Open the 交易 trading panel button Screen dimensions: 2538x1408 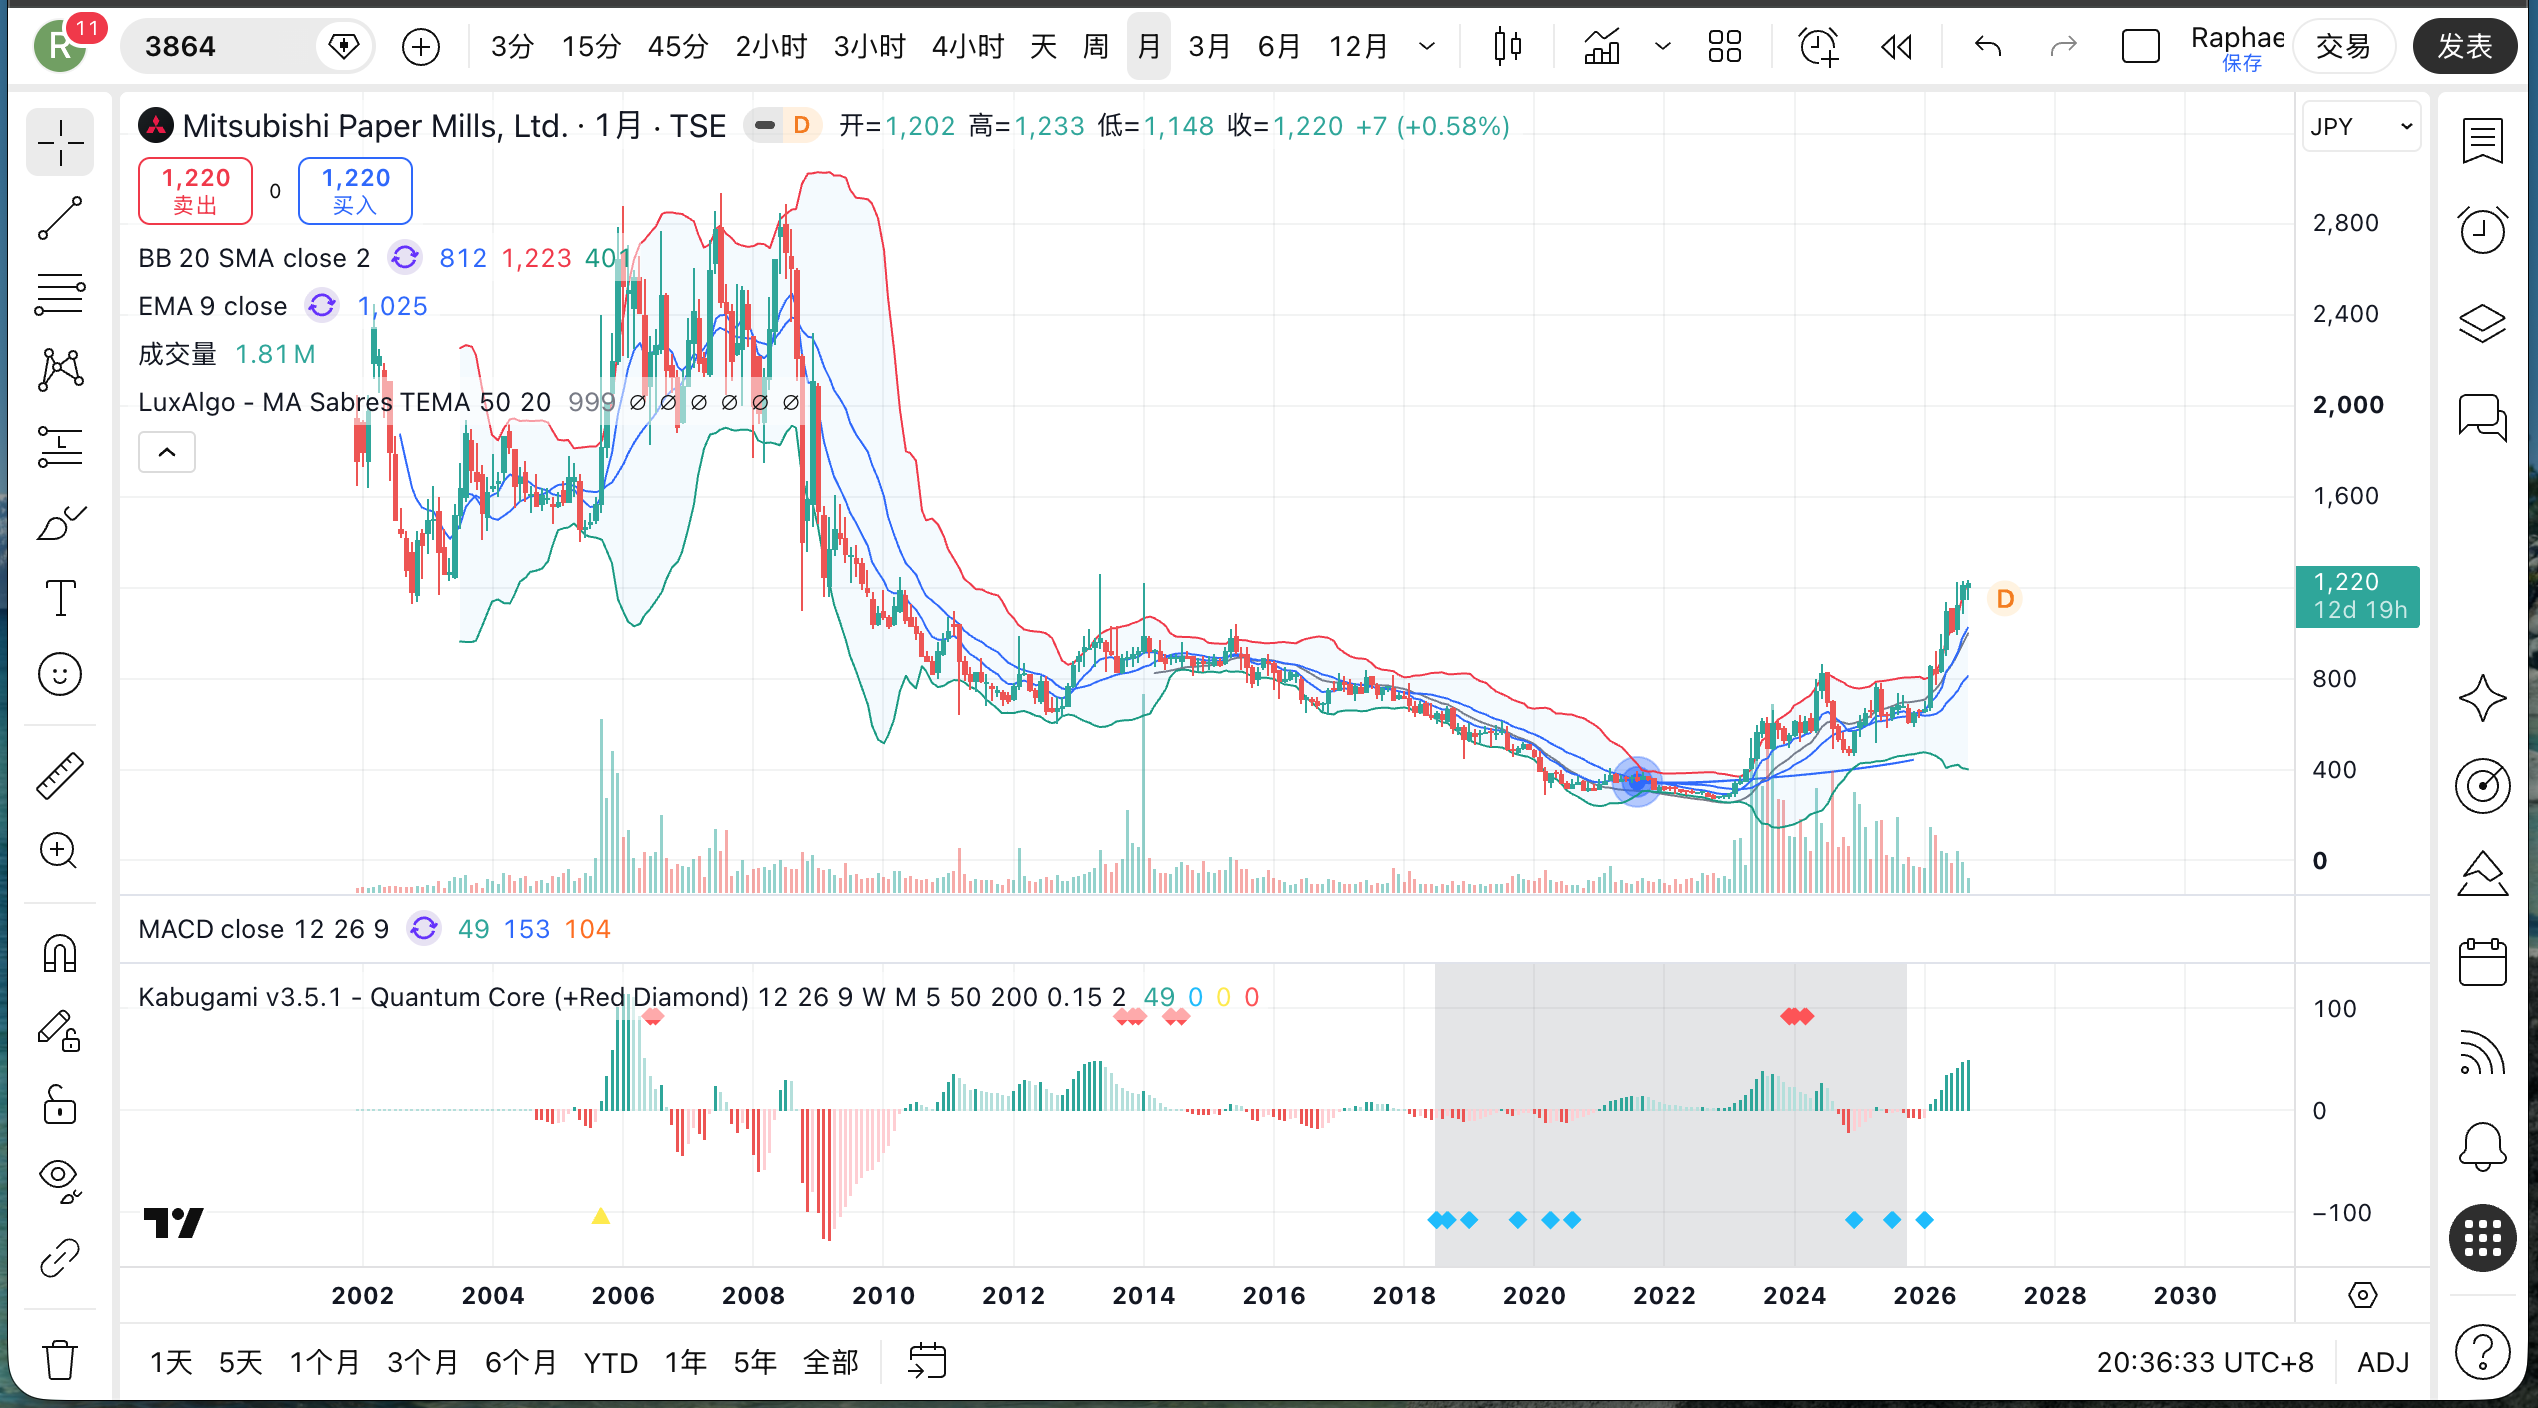click(x=2343, y=47)
